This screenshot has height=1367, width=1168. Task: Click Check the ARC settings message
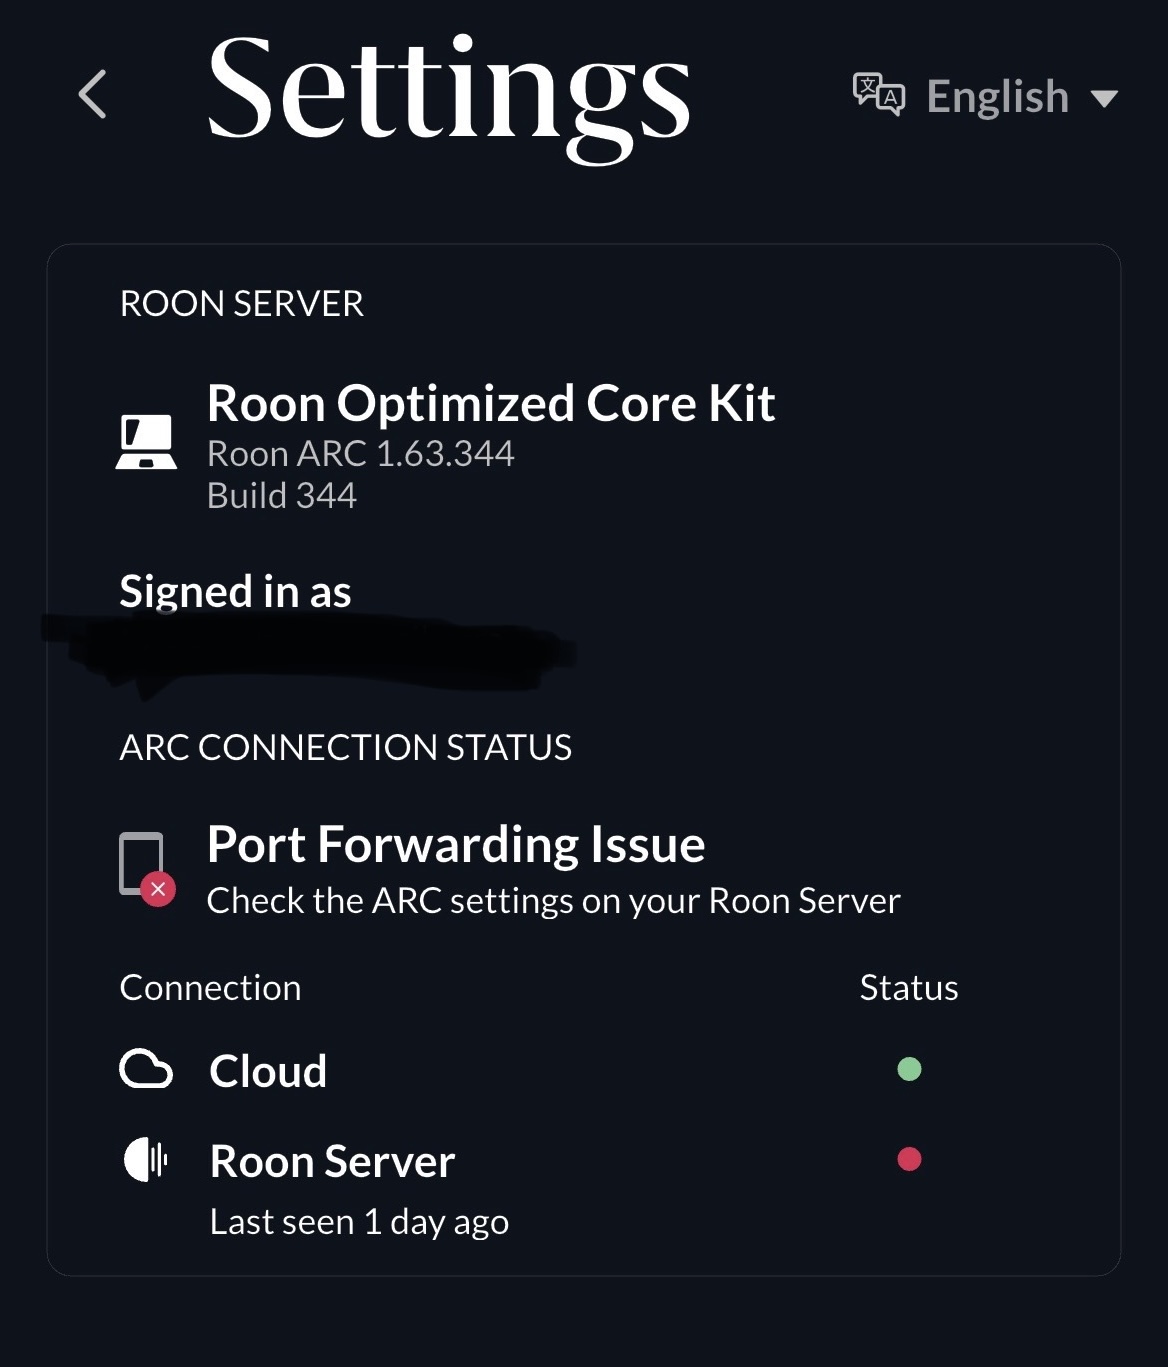[553, 901]
